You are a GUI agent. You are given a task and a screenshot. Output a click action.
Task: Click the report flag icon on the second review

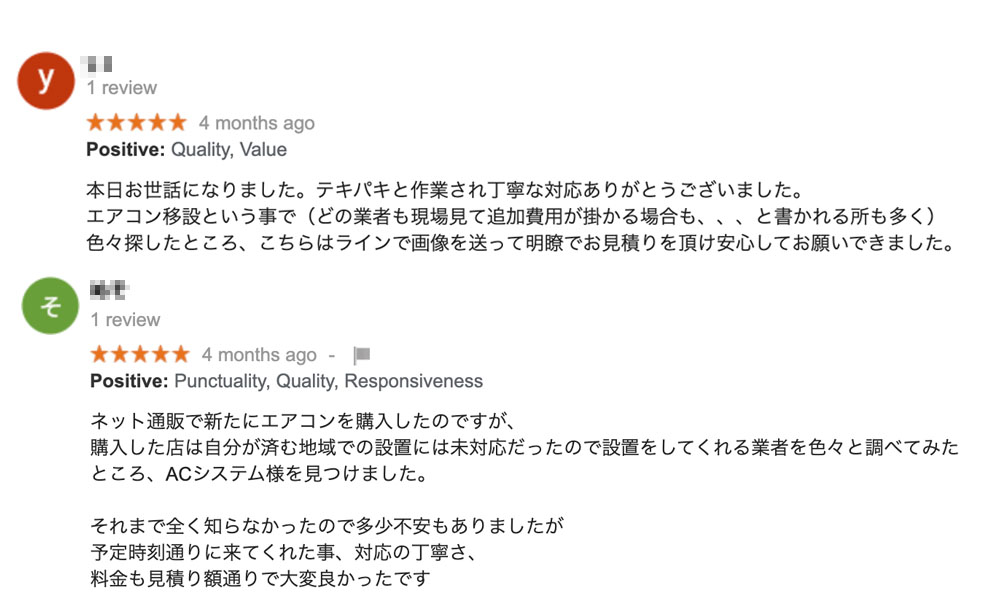pos(363,354)
